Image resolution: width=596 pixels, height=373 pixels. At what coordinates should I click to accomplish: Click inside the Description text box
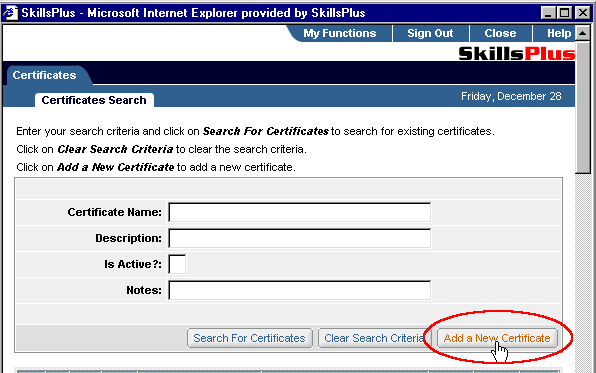click(300, 238)
